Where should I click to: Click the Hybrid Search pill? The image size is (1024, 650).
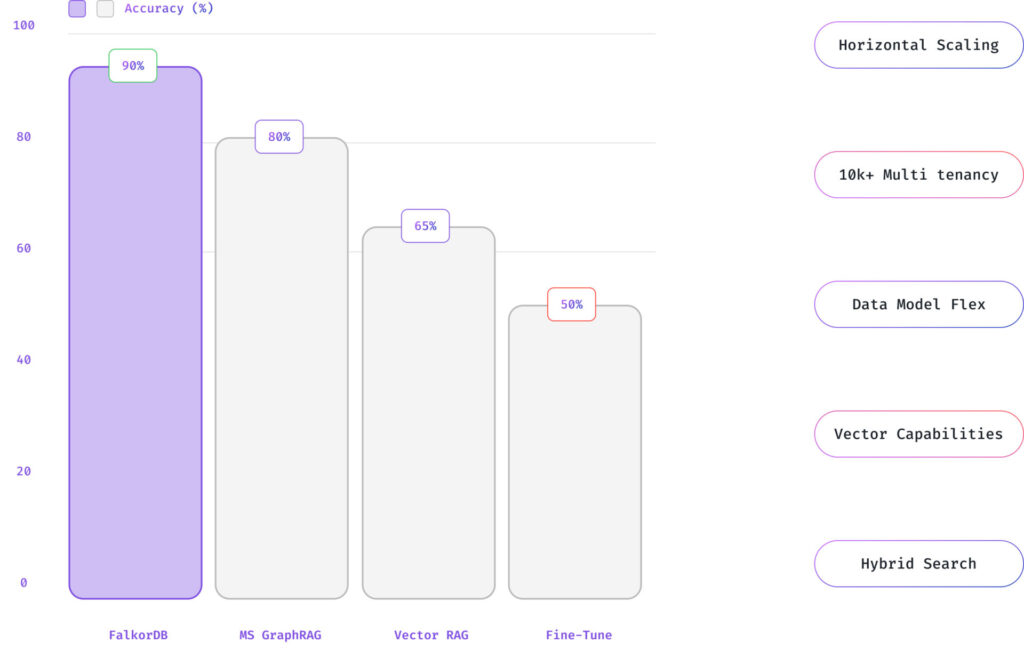[918, 564]
